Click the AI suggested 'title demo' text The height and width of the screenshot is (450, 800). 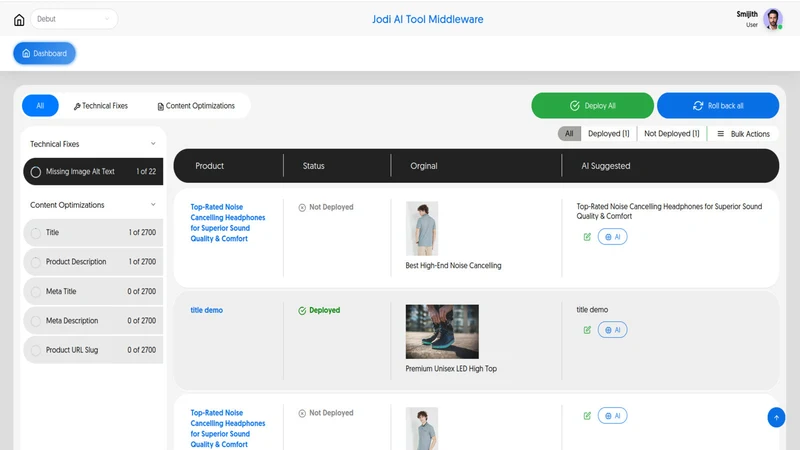click(592, 310)
